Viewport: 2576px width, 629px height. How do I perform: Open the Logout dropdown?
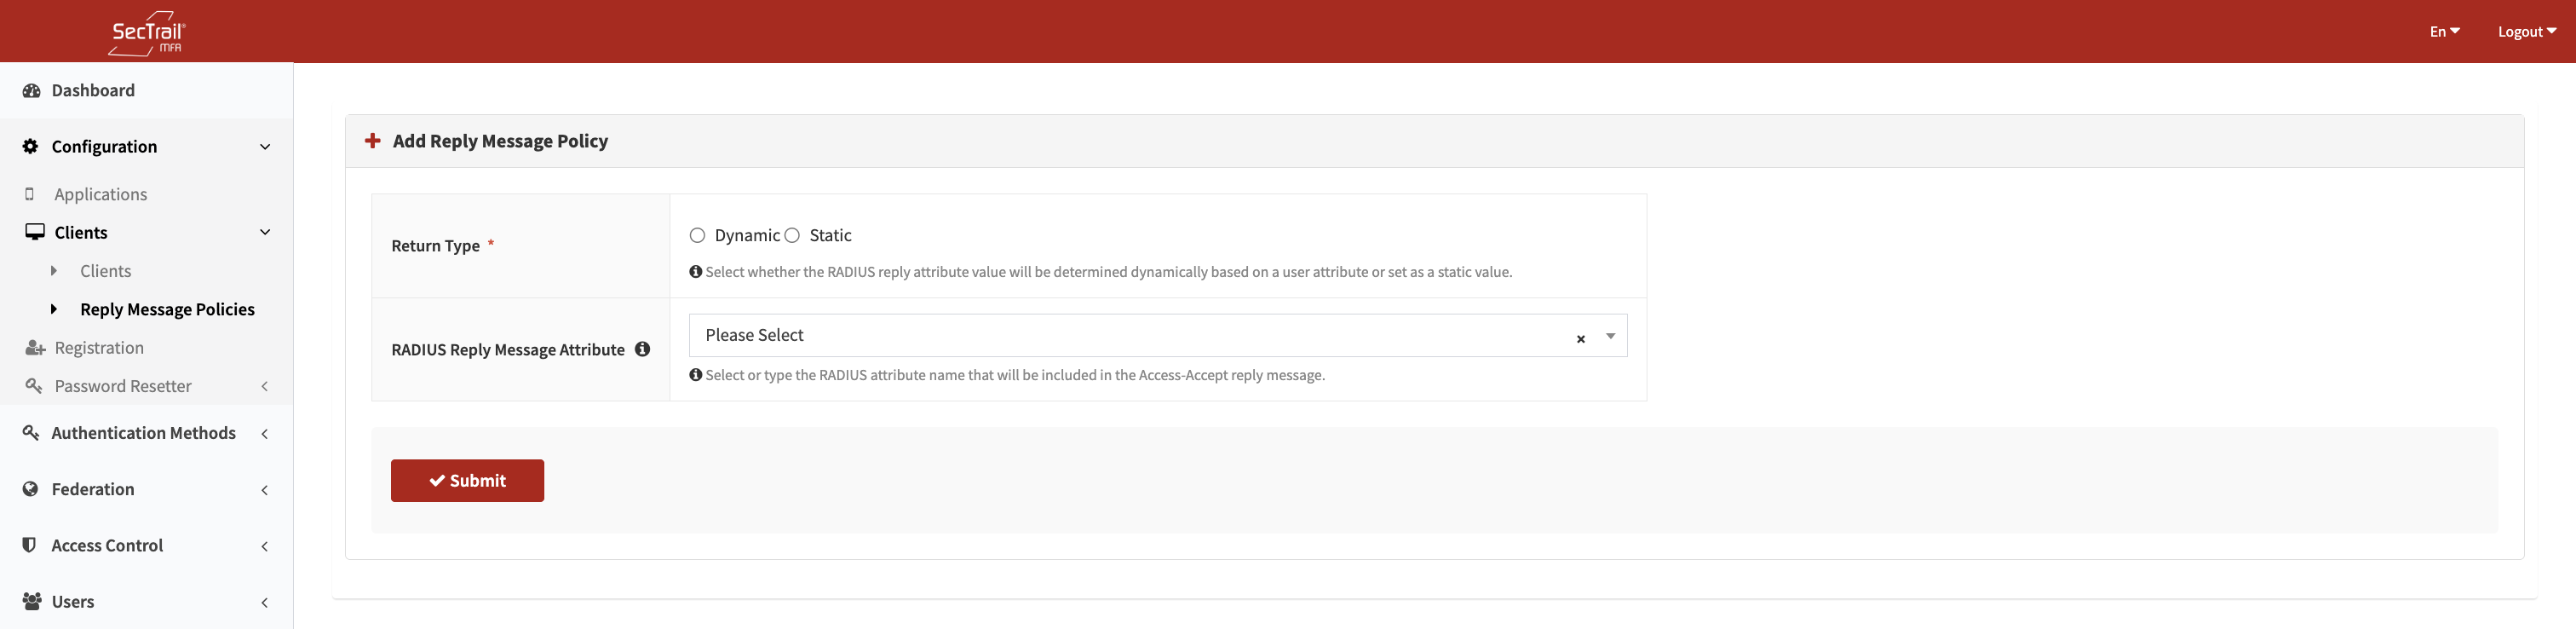pyautogui.click(x=2527, y=32)
